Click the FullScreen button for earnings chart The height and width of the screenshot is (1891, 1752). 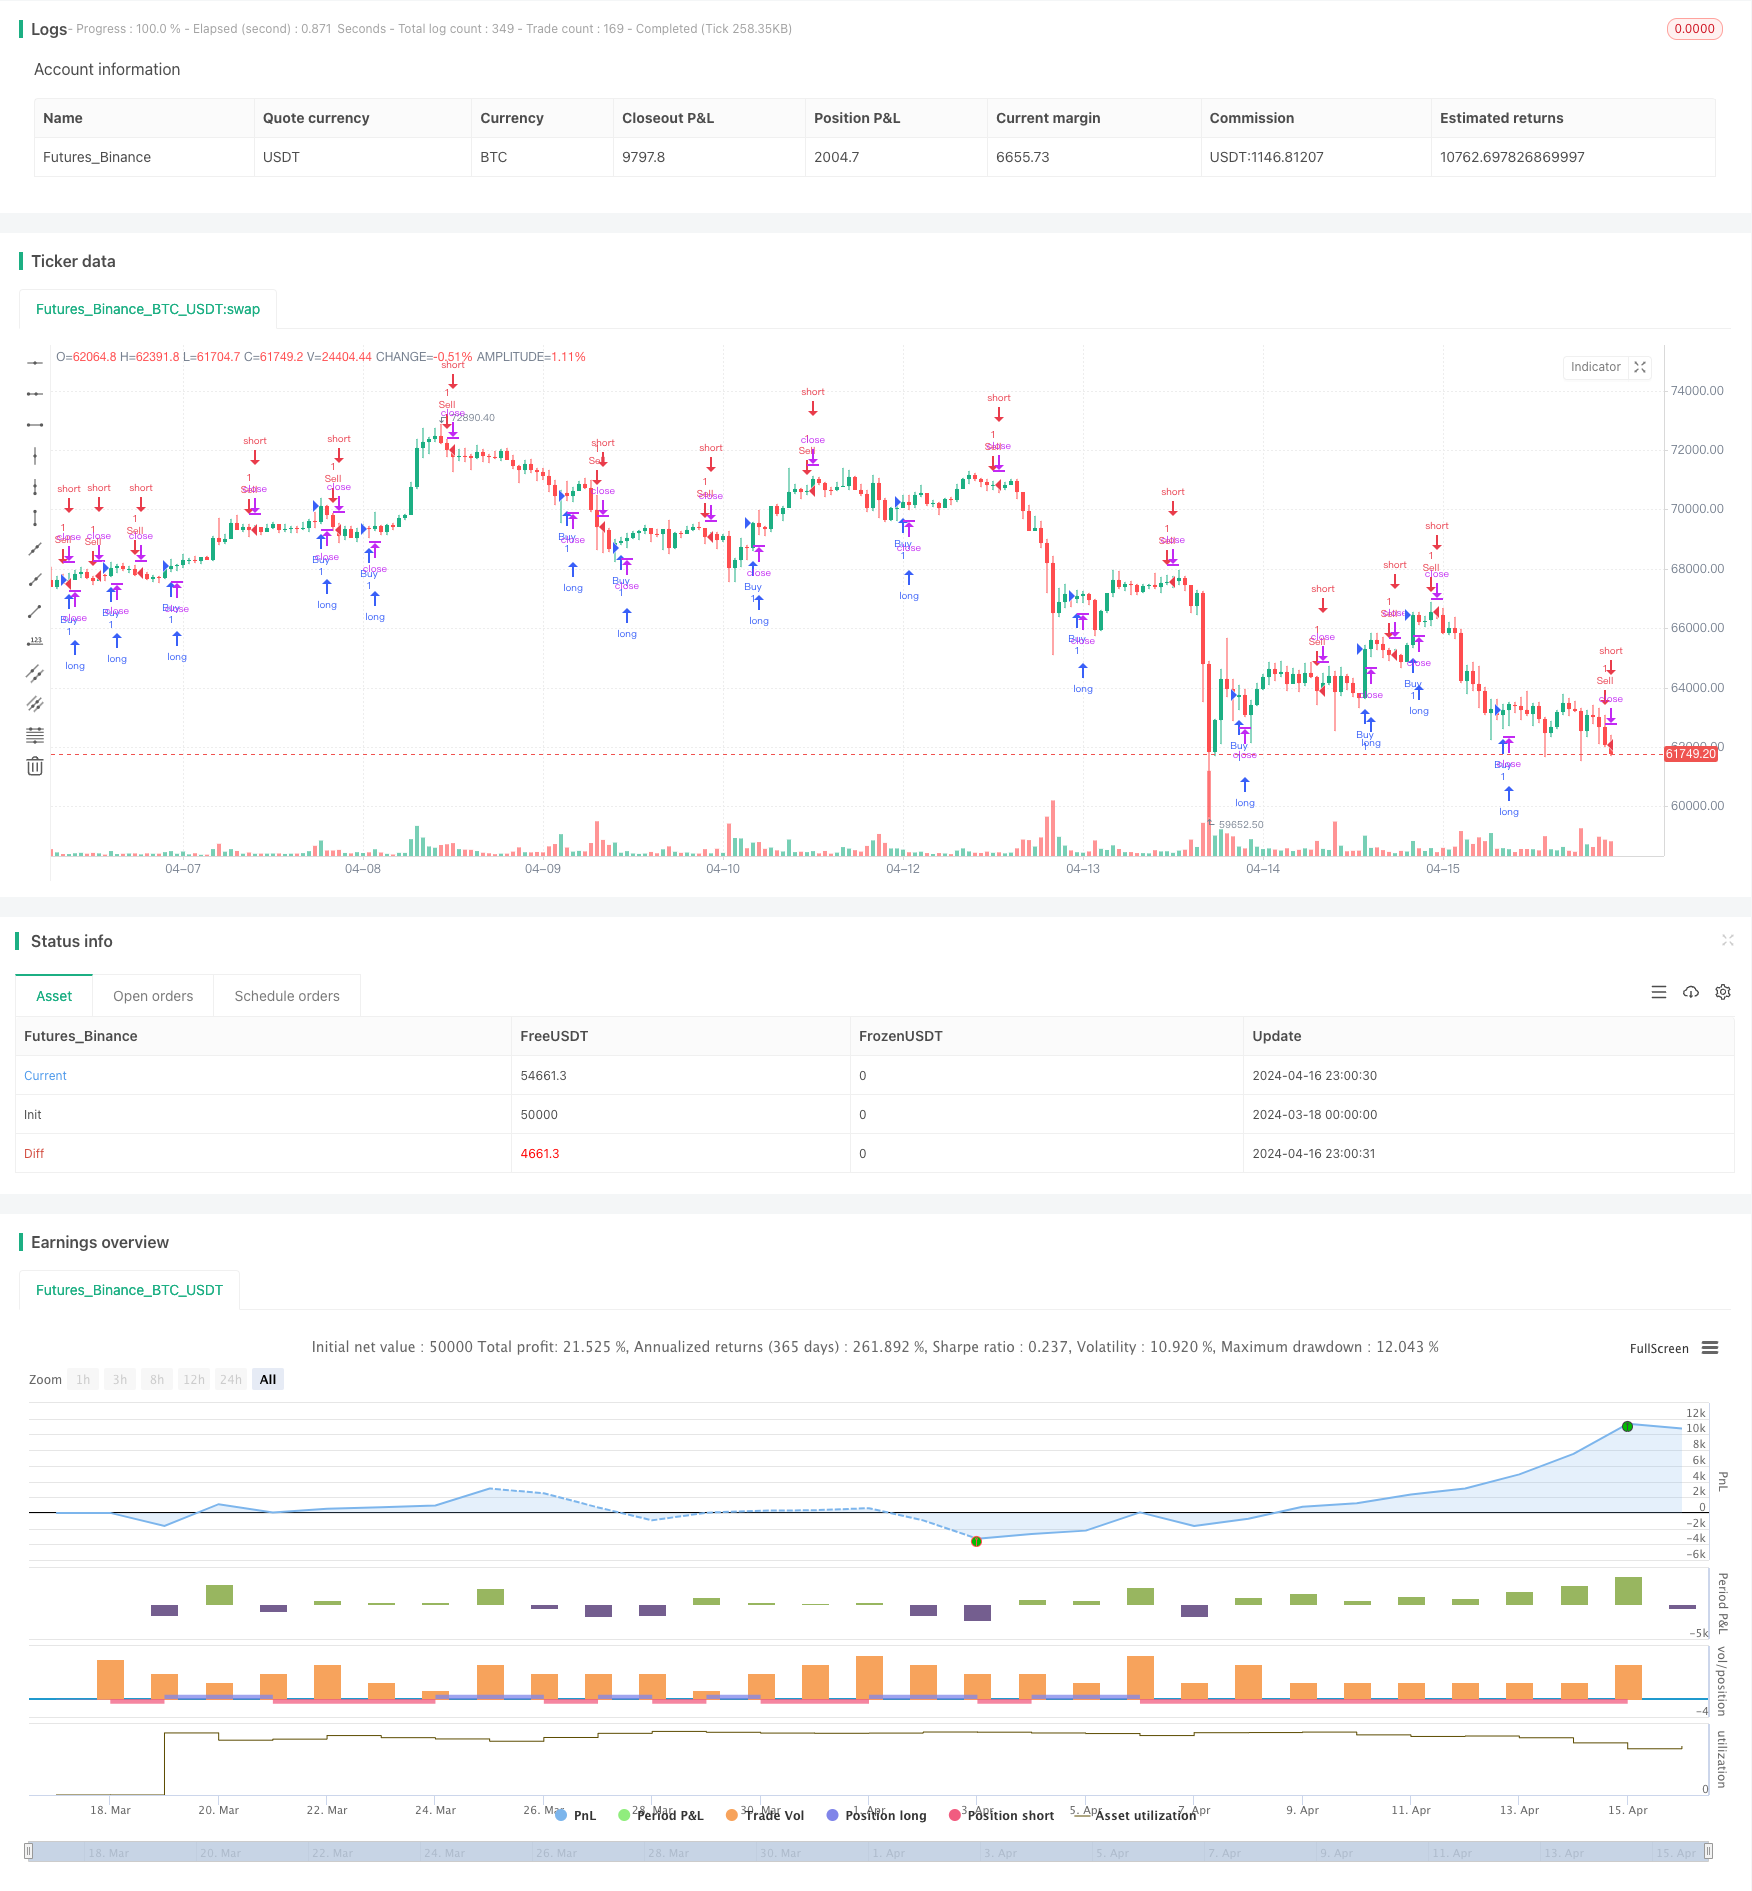pyautogui.click(x=1659, y=1348)
